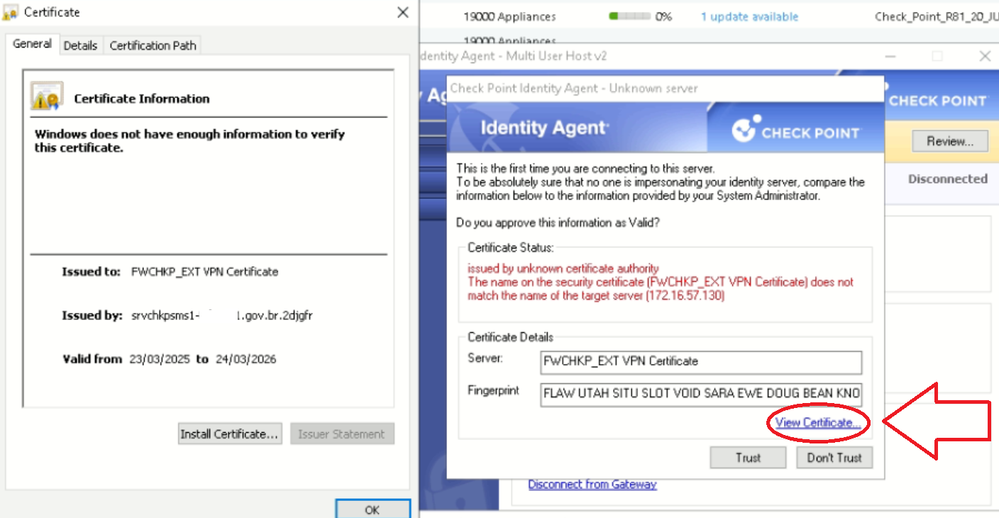The width and height of the screenshot is (999, 518).
Task: Open the 1 update available link
Action: point(749,17)
